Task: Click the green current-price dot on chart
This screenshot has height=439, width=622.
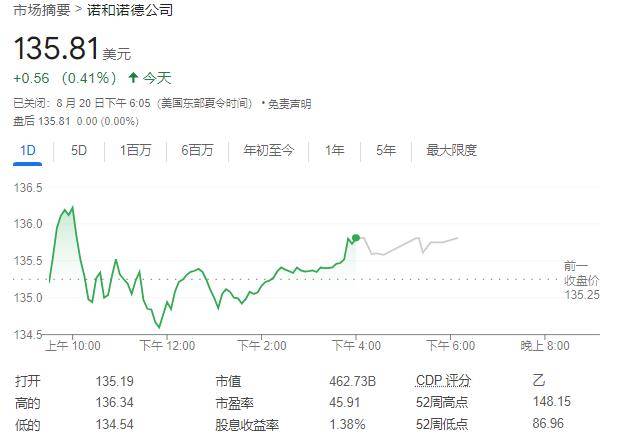Action: pyautogui.click(x=356, y=238)
